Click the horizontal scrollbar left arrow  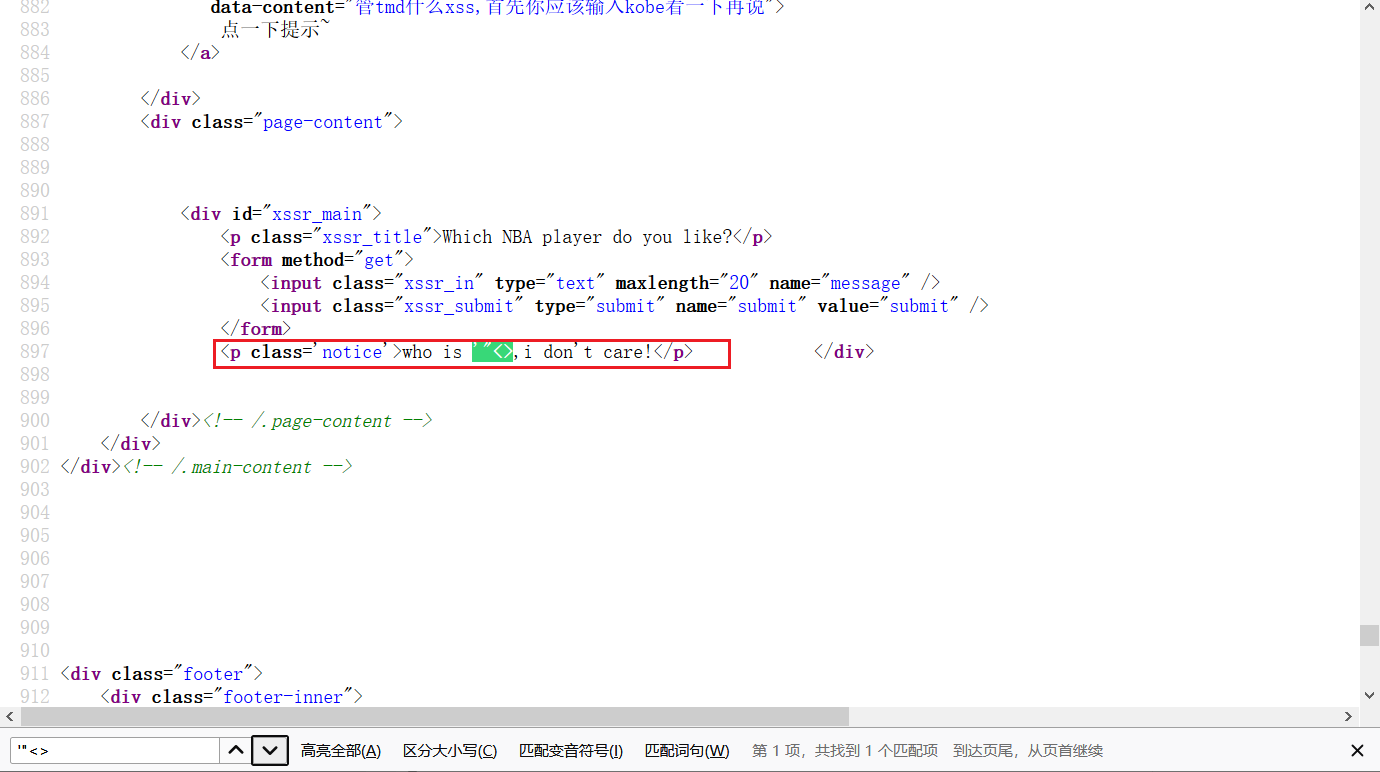click(10, 716)
